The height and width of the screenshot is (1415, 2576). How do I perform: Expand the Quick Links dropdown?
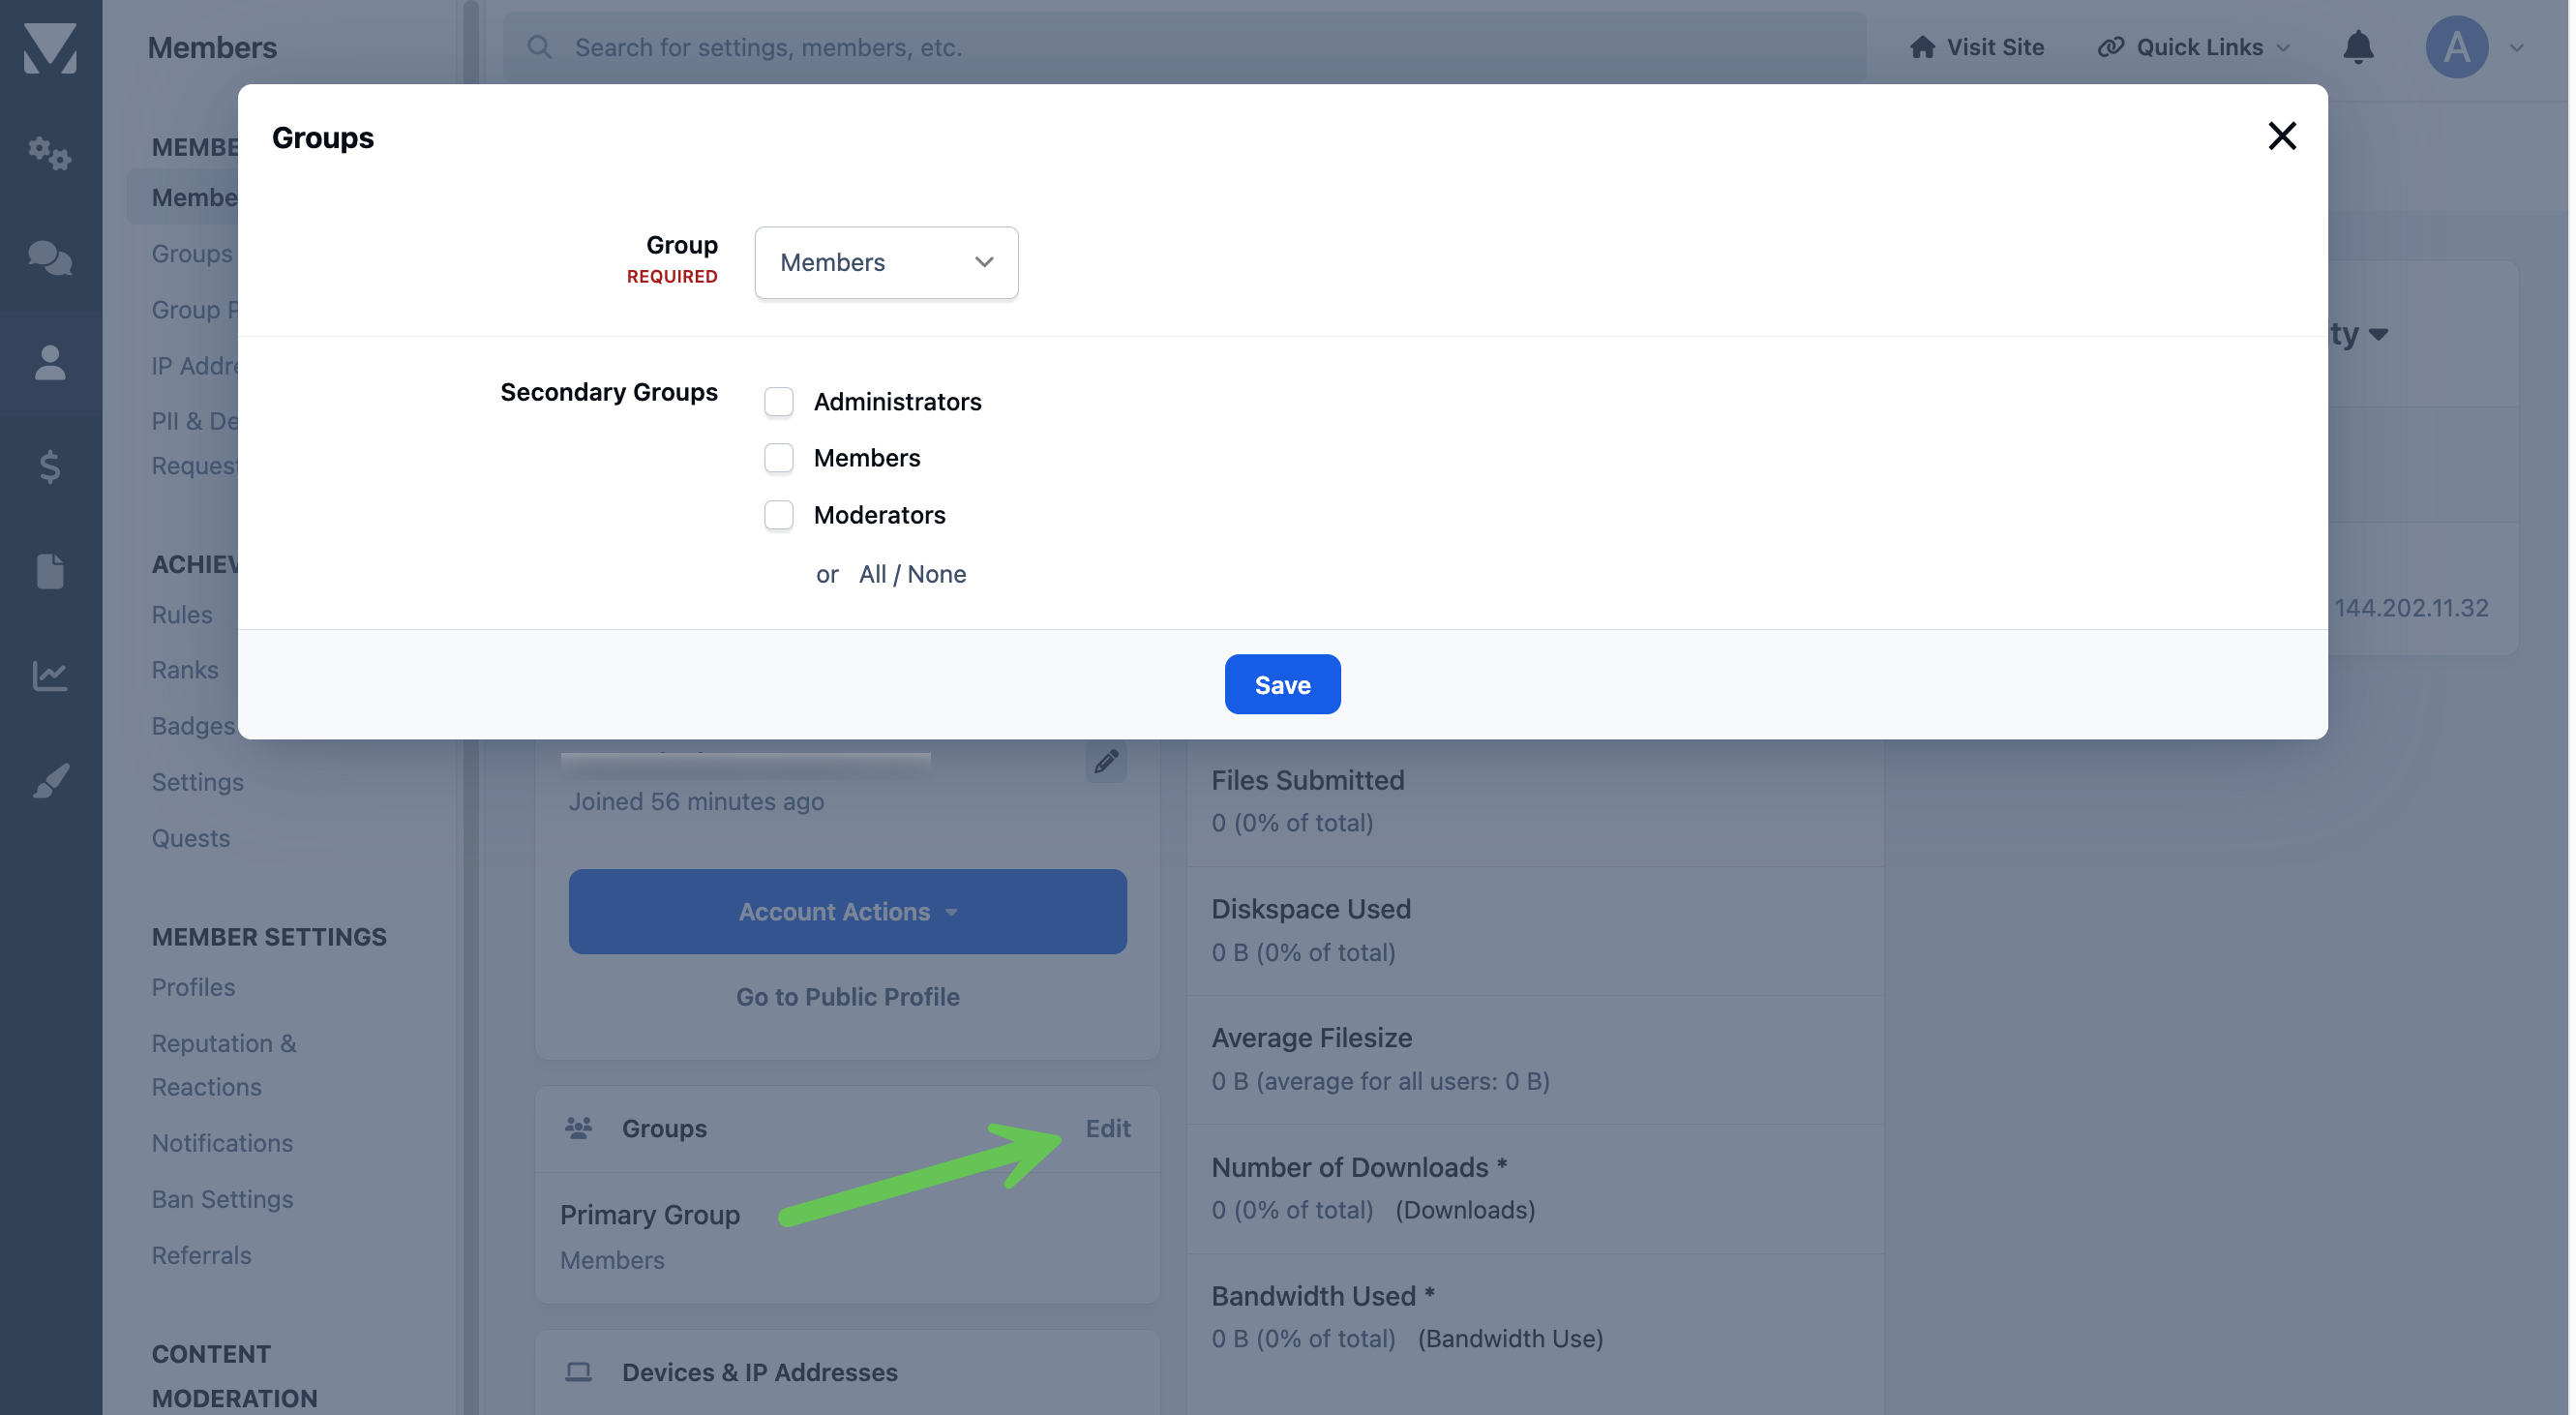[2192, 47]
